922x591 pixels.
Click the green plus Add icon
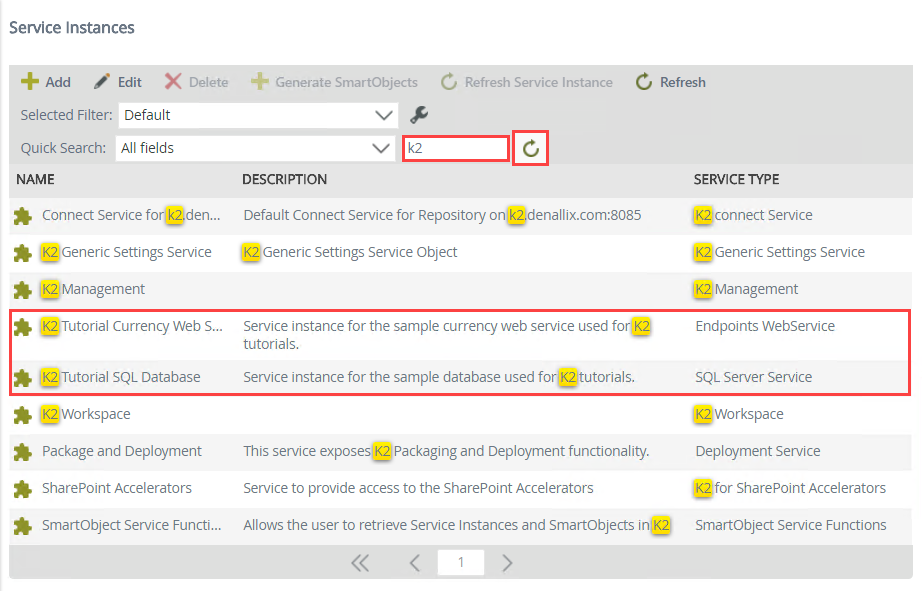[x=29, y=82]
